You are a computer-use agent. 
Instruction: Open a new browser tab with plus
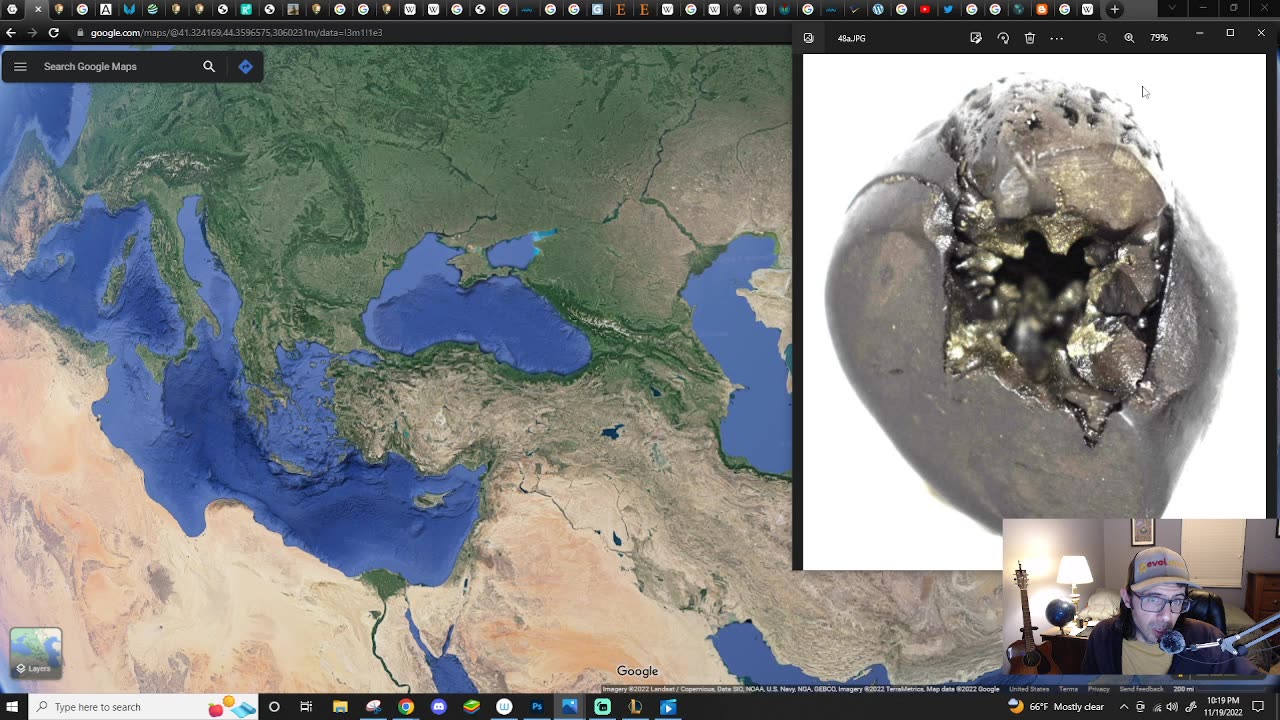click(x=1114, y=9)
